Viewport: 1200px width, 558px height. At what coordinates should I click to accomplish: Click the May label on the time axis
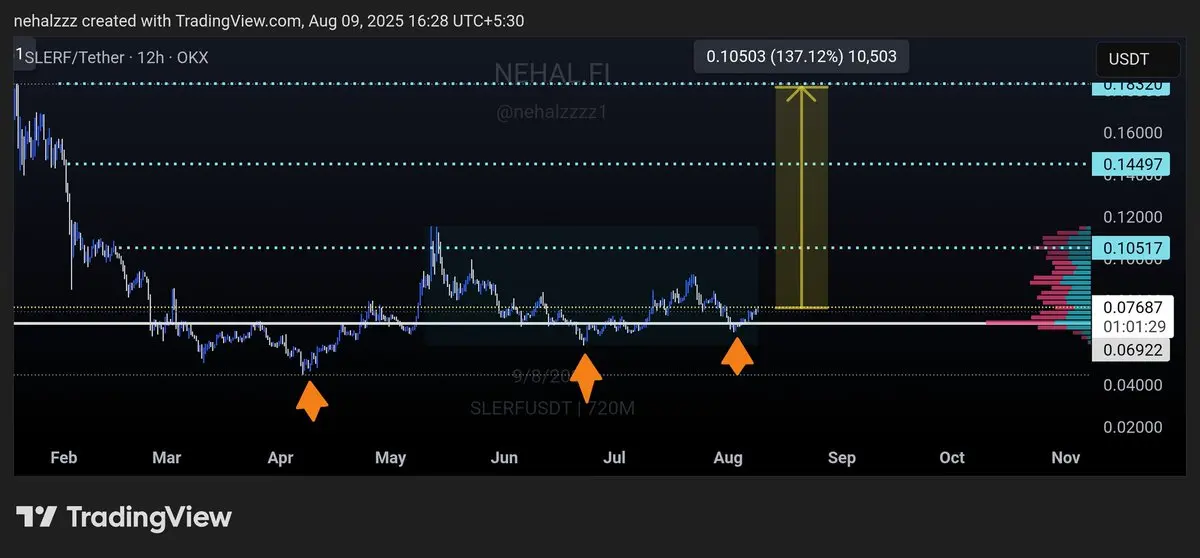tap(391, 458)
